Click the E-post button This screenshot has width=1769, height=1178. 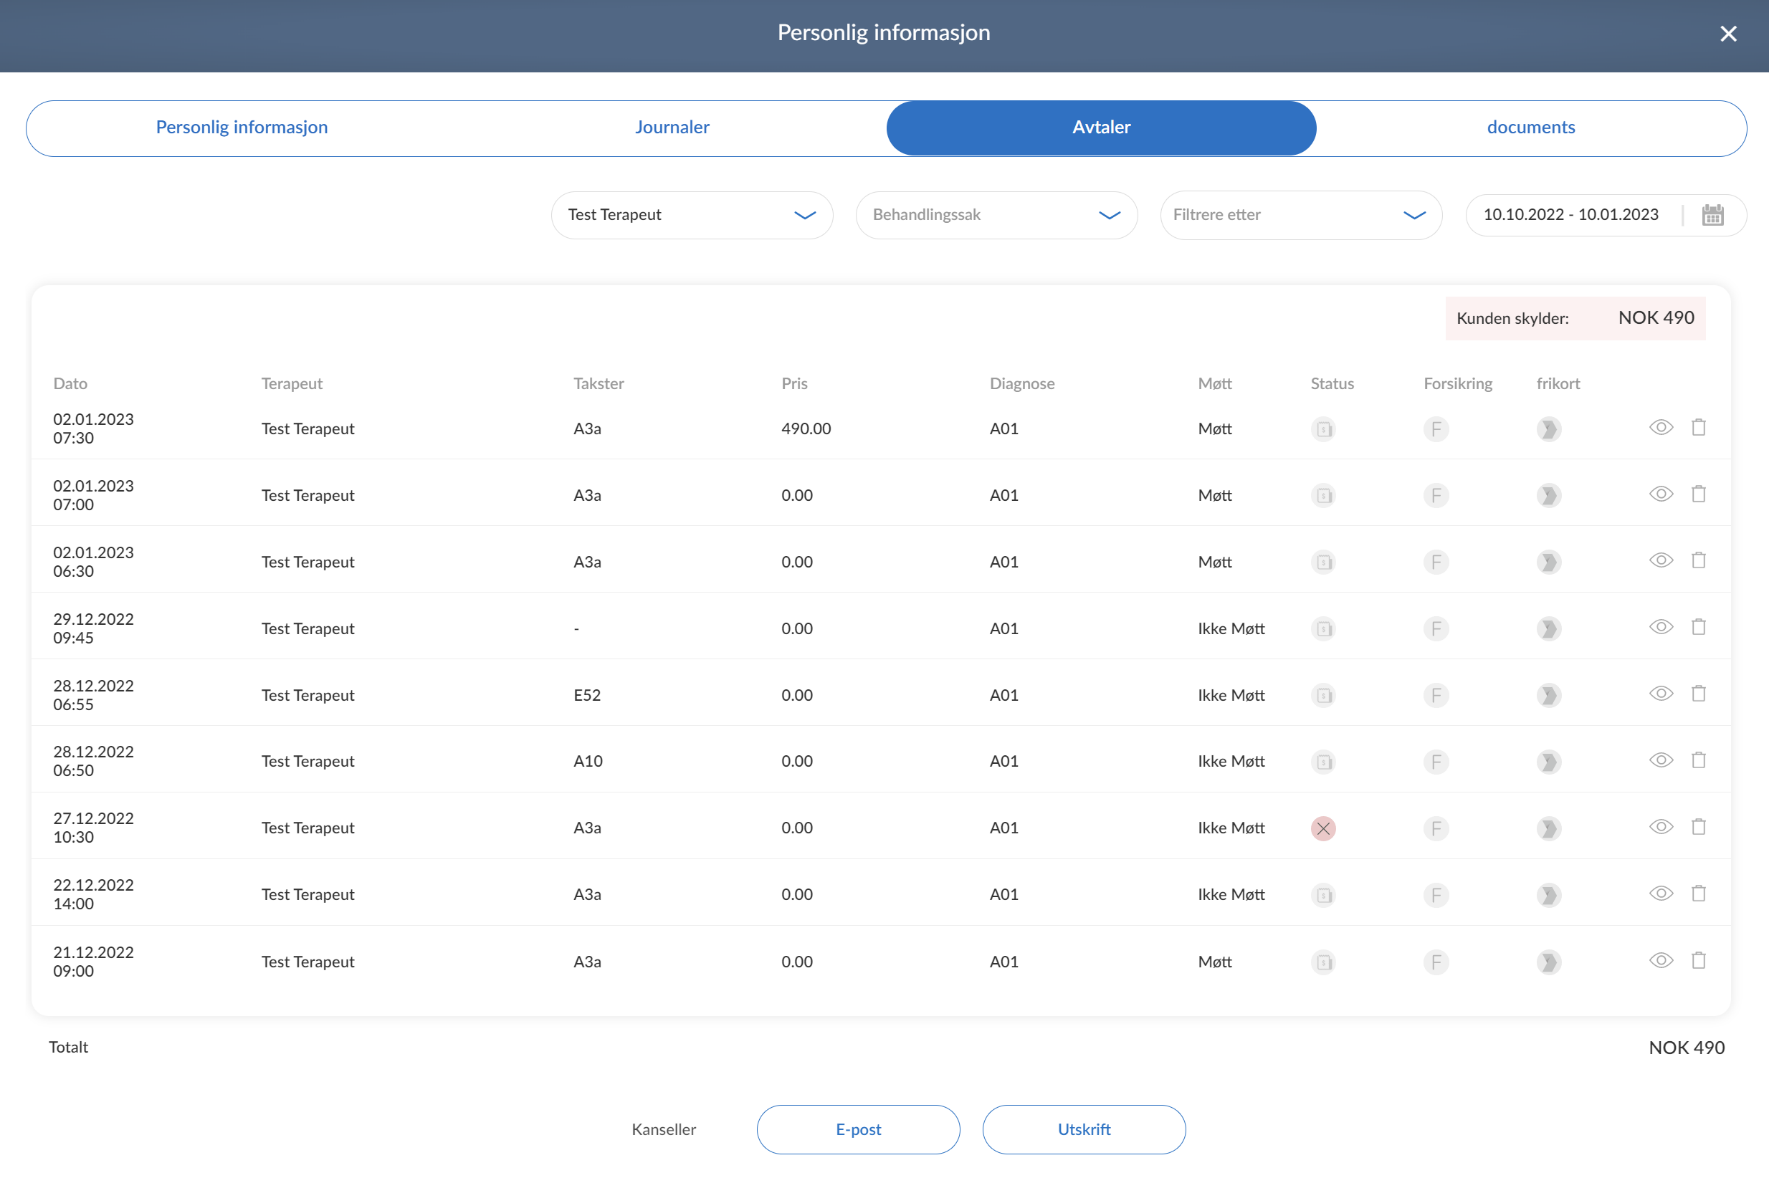(x=858, y=1130)
